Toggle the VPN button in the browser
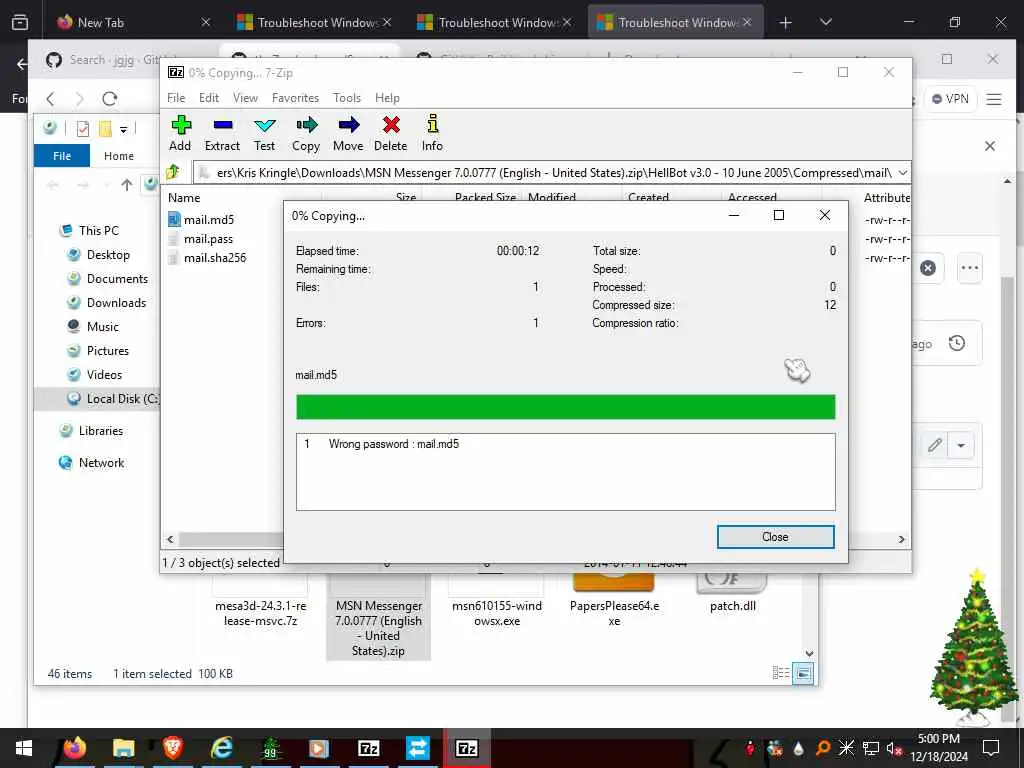 pos(950,99)
